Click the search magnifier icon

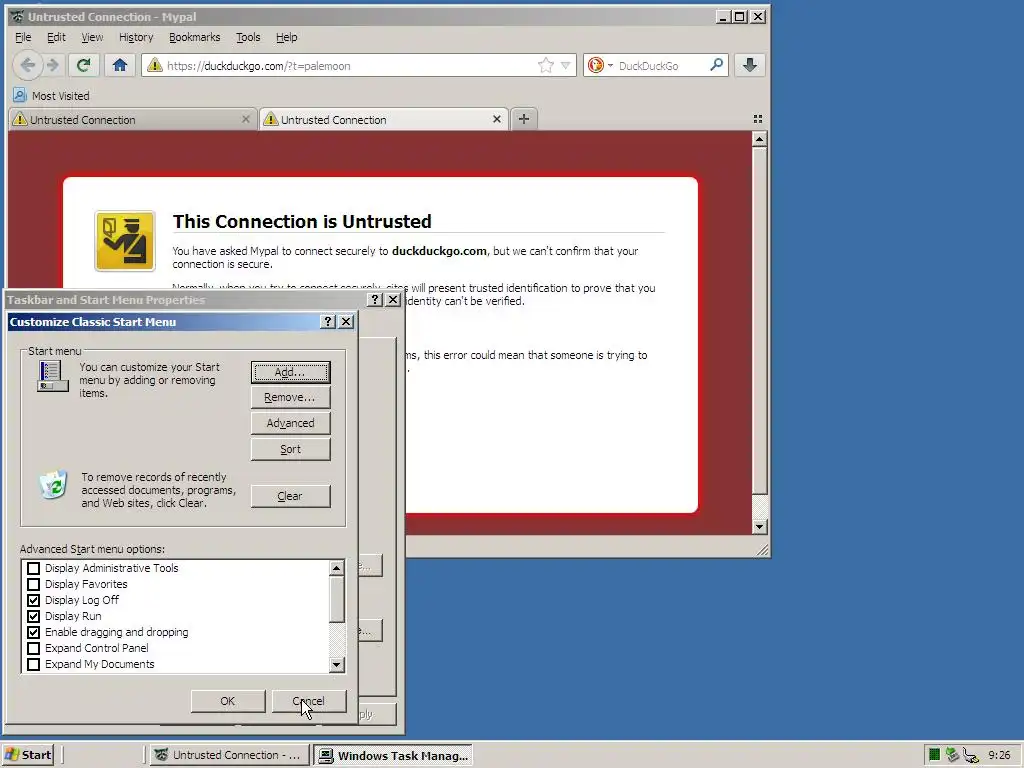pyautogui.click(x=716, y=65)
